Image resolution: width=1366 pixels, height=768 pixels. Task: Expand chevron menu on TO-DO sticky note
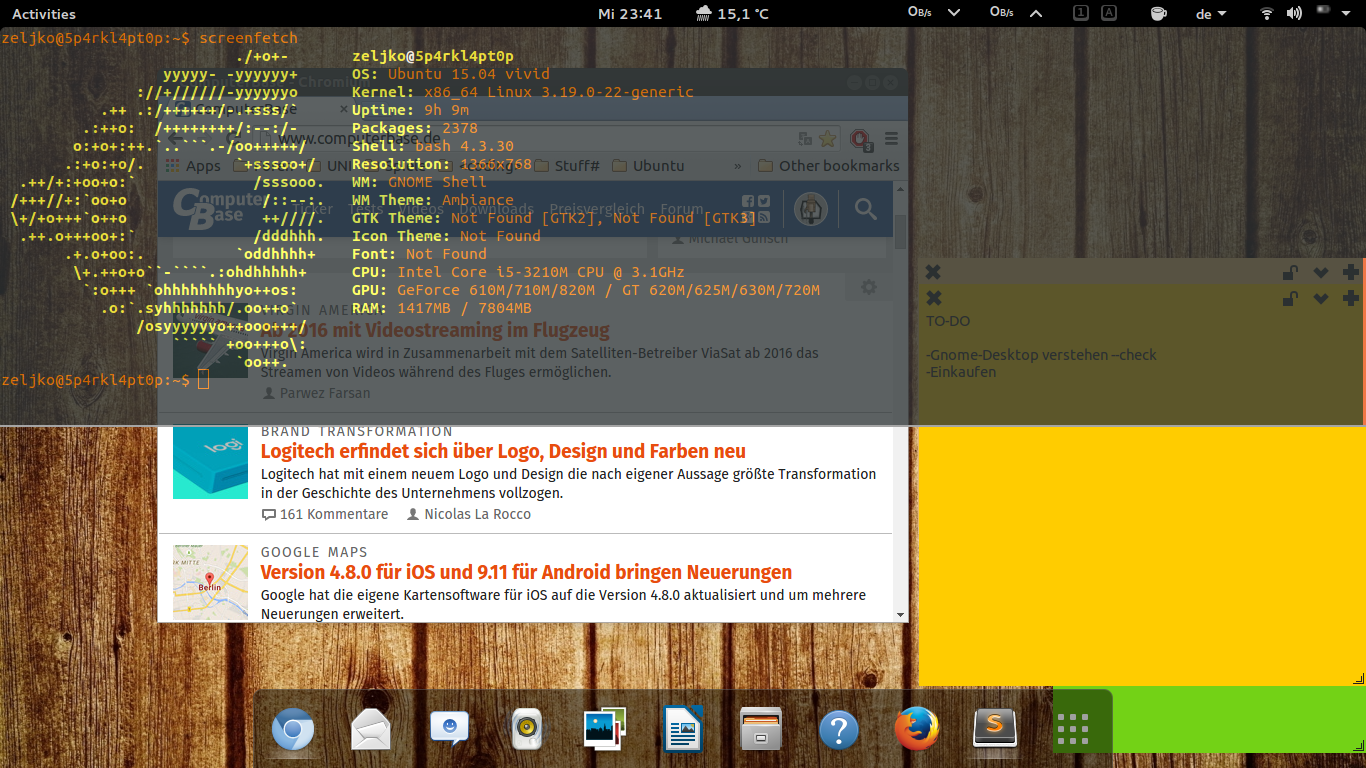1321,298
